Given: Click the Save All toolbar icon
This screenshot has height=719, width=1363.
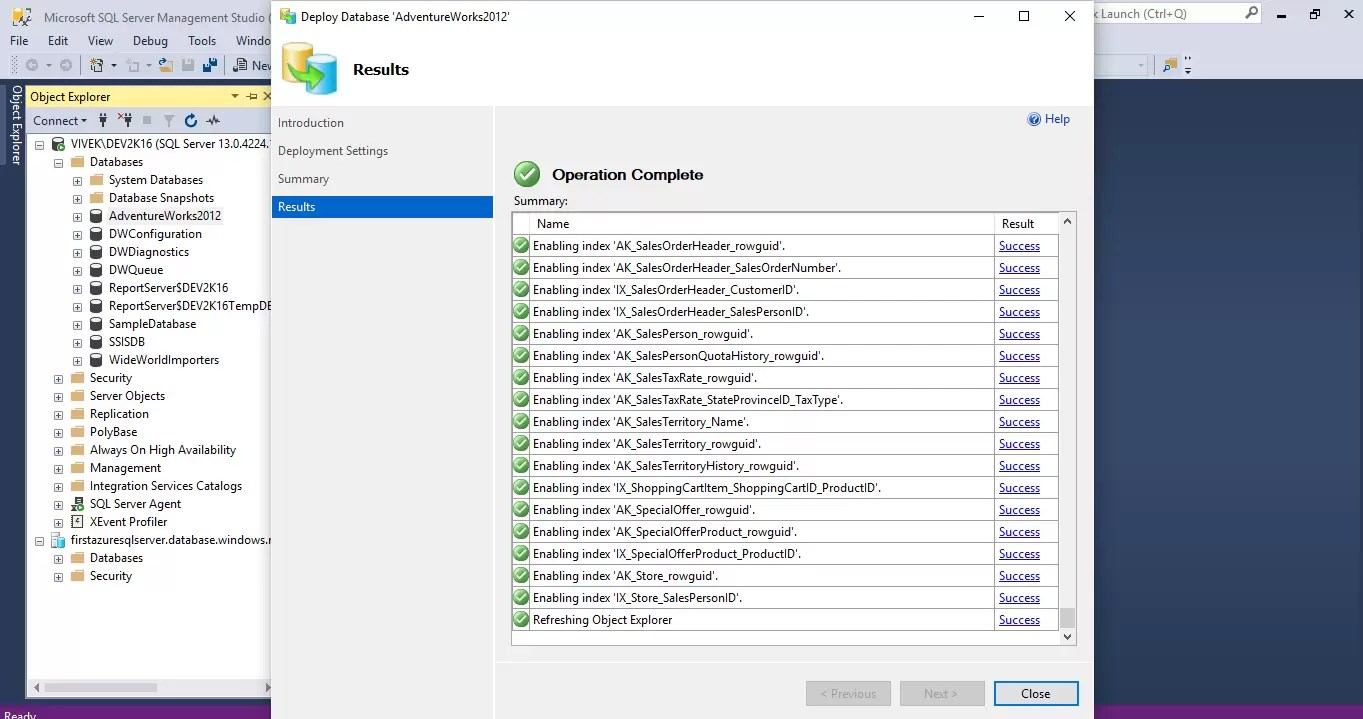Looking at the screenshot, I should pos(210,65).
